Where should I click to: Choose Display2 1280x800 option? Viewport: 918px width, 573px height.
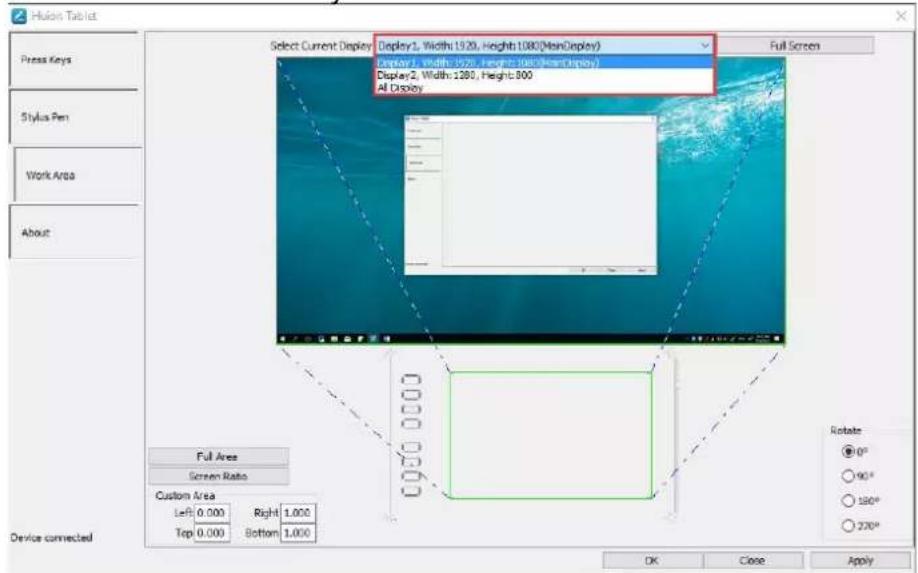(x=544, y=75)
